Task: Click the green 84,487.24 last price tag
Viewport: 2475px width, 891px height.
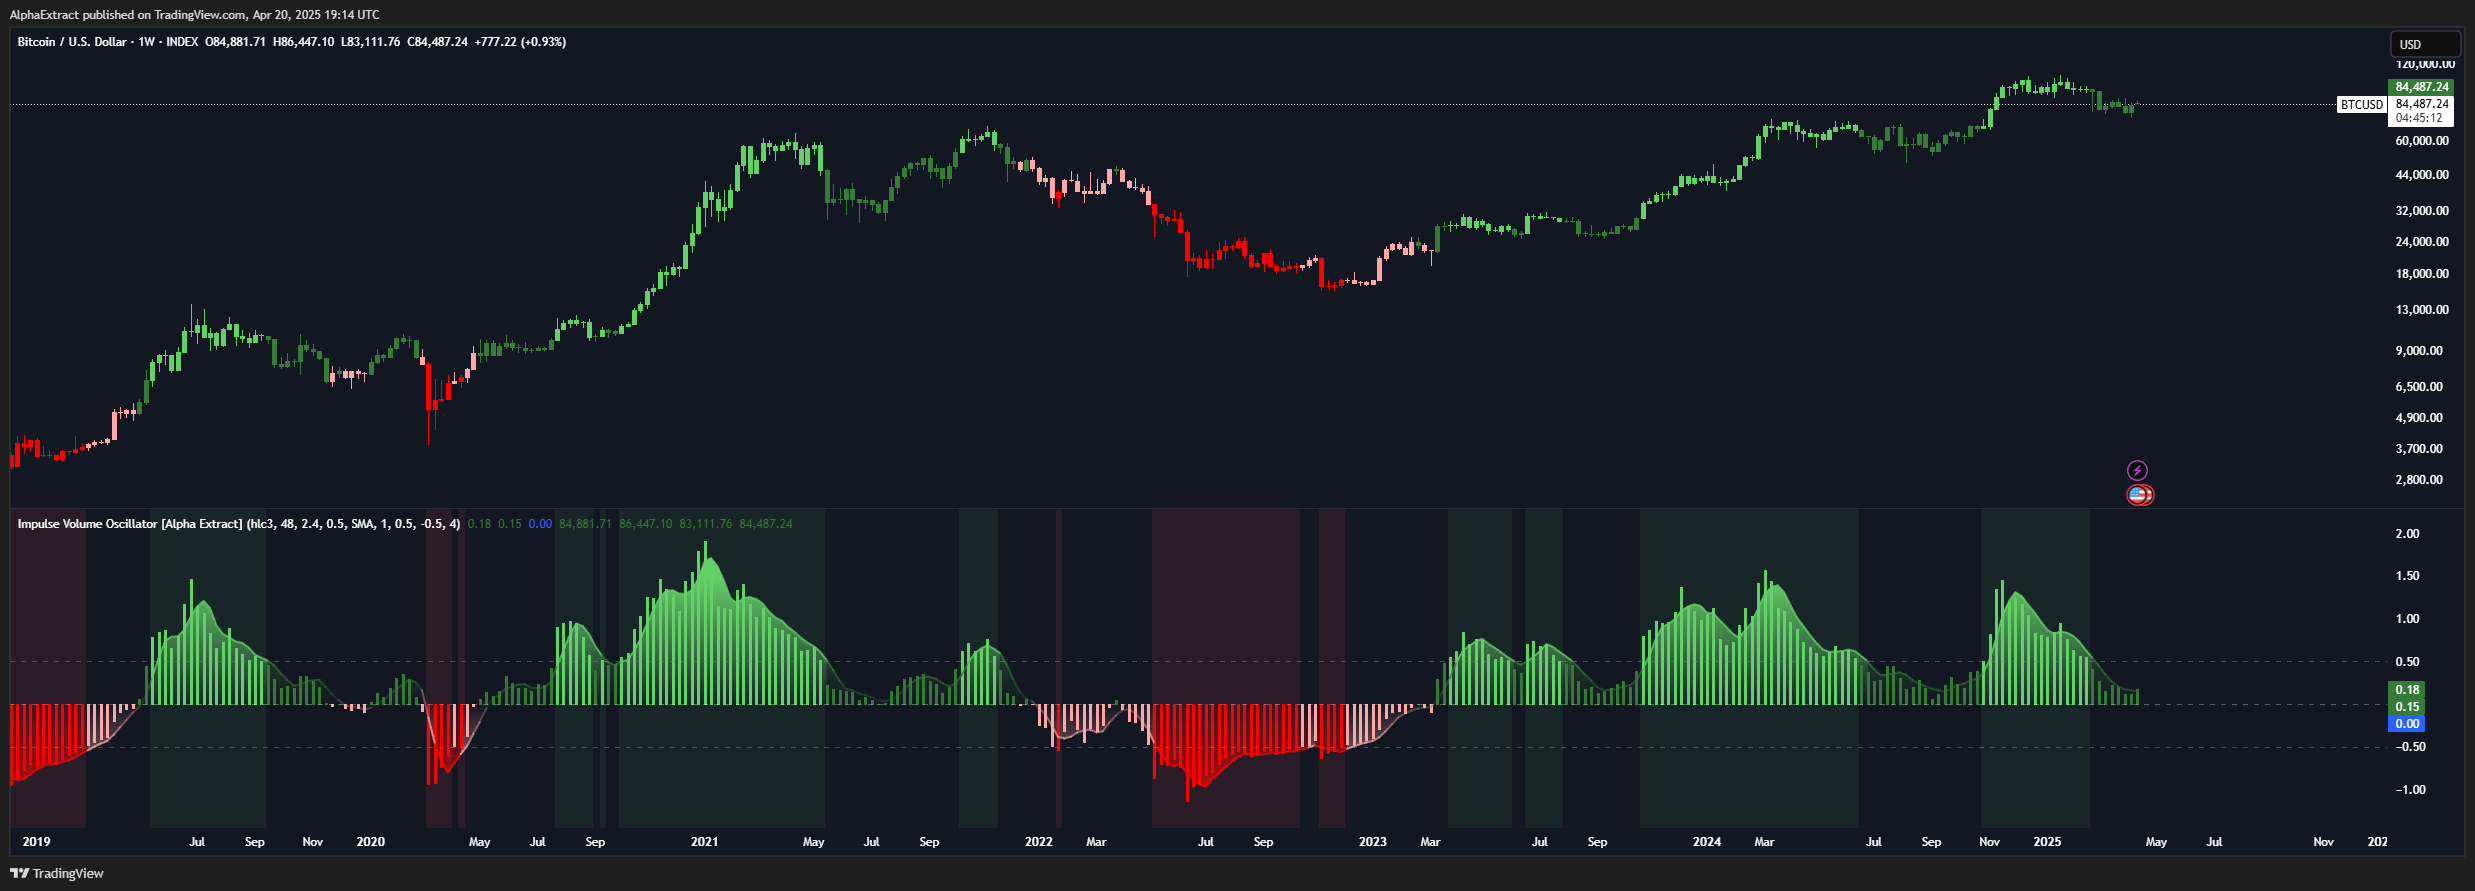Action: point(2421,87)
